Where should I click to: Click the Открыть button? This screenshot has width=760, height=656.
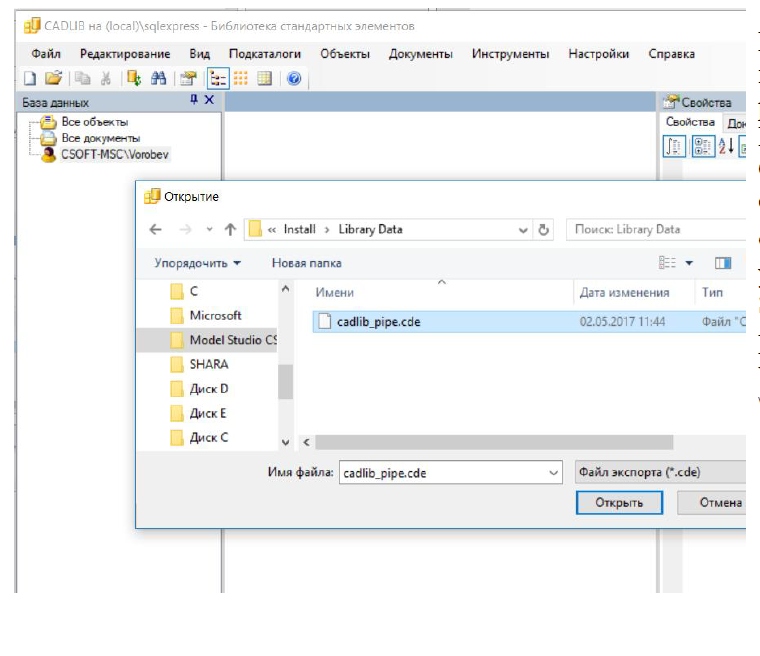[x=619, y=503]
